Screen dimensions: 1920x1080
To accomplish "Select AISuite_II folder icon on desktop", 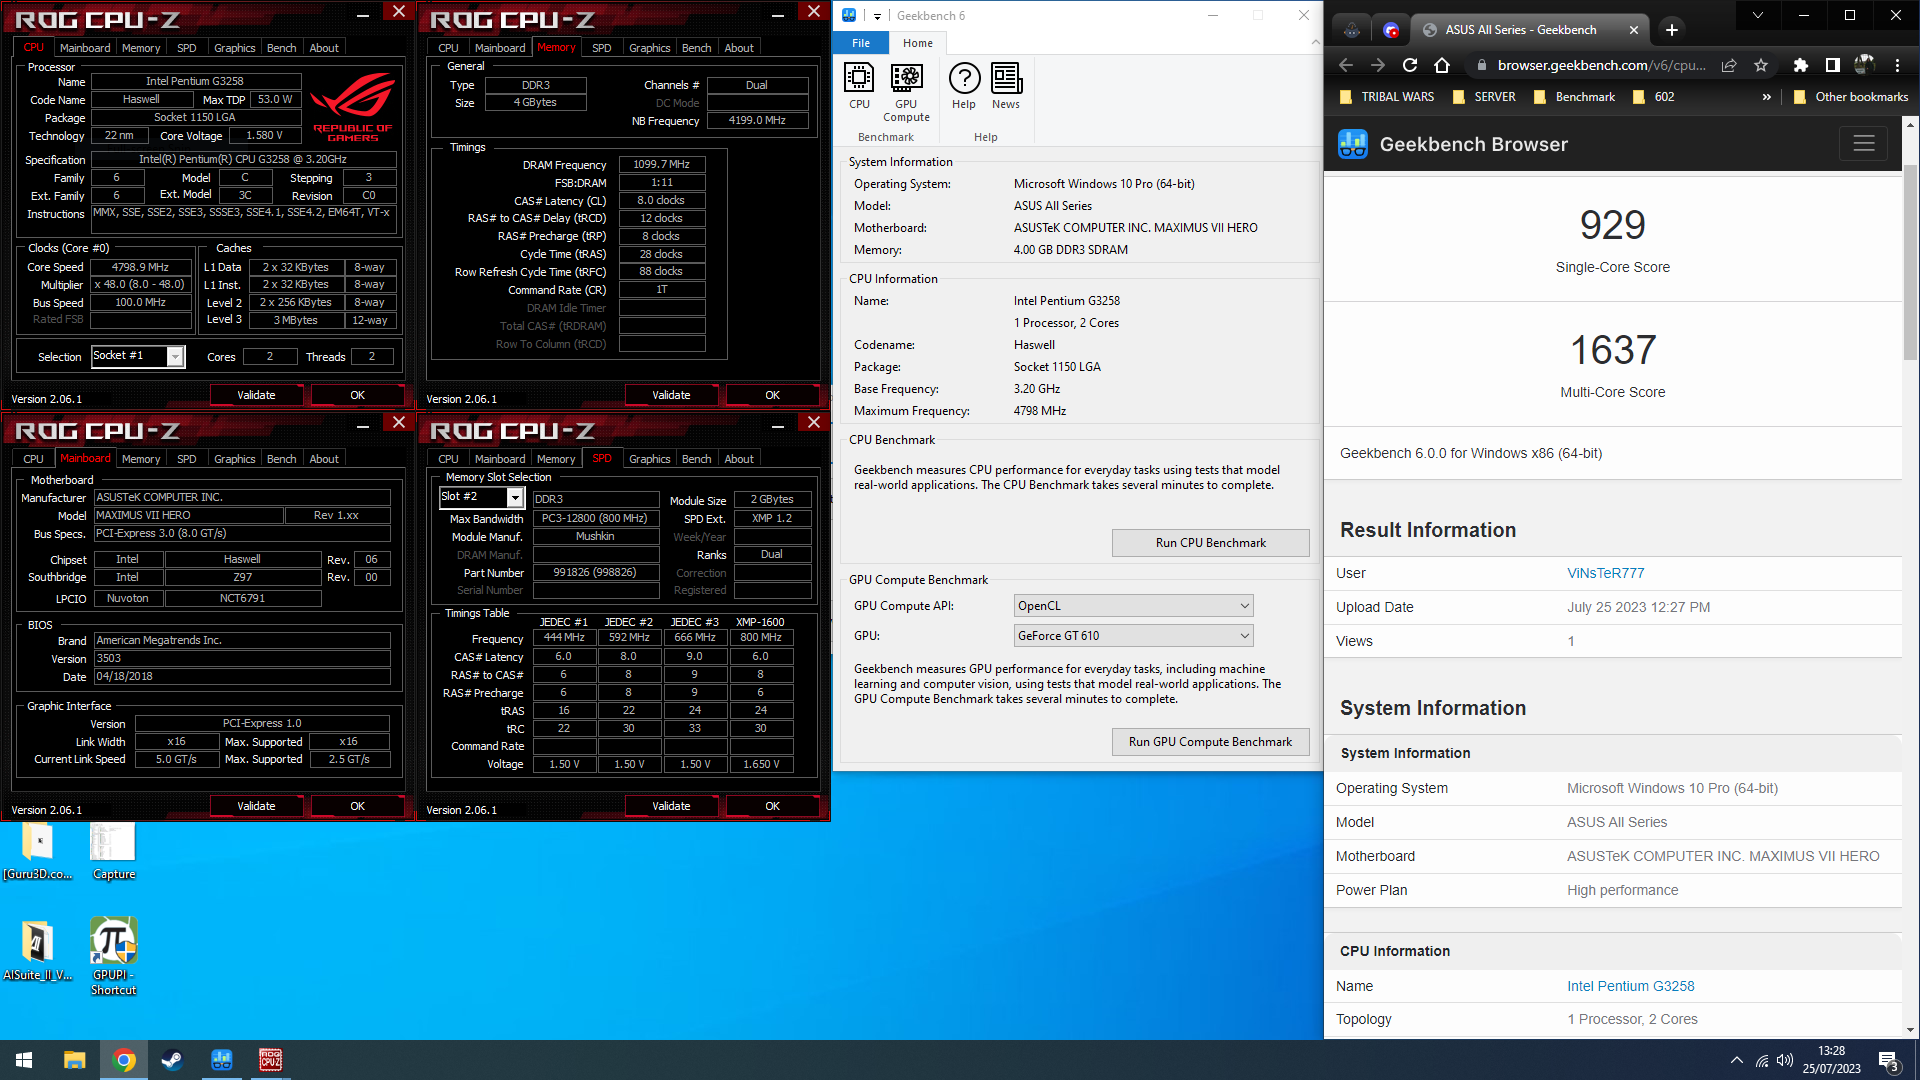I will click(x=37, y=948).
